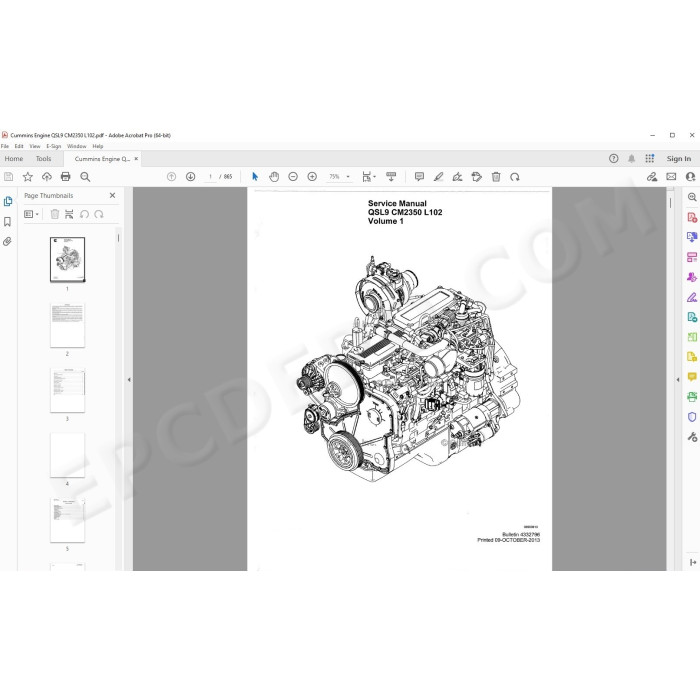Zoom in with the plus icon
The height and width of the screenshot is (700, 700).
pos(312,177)
